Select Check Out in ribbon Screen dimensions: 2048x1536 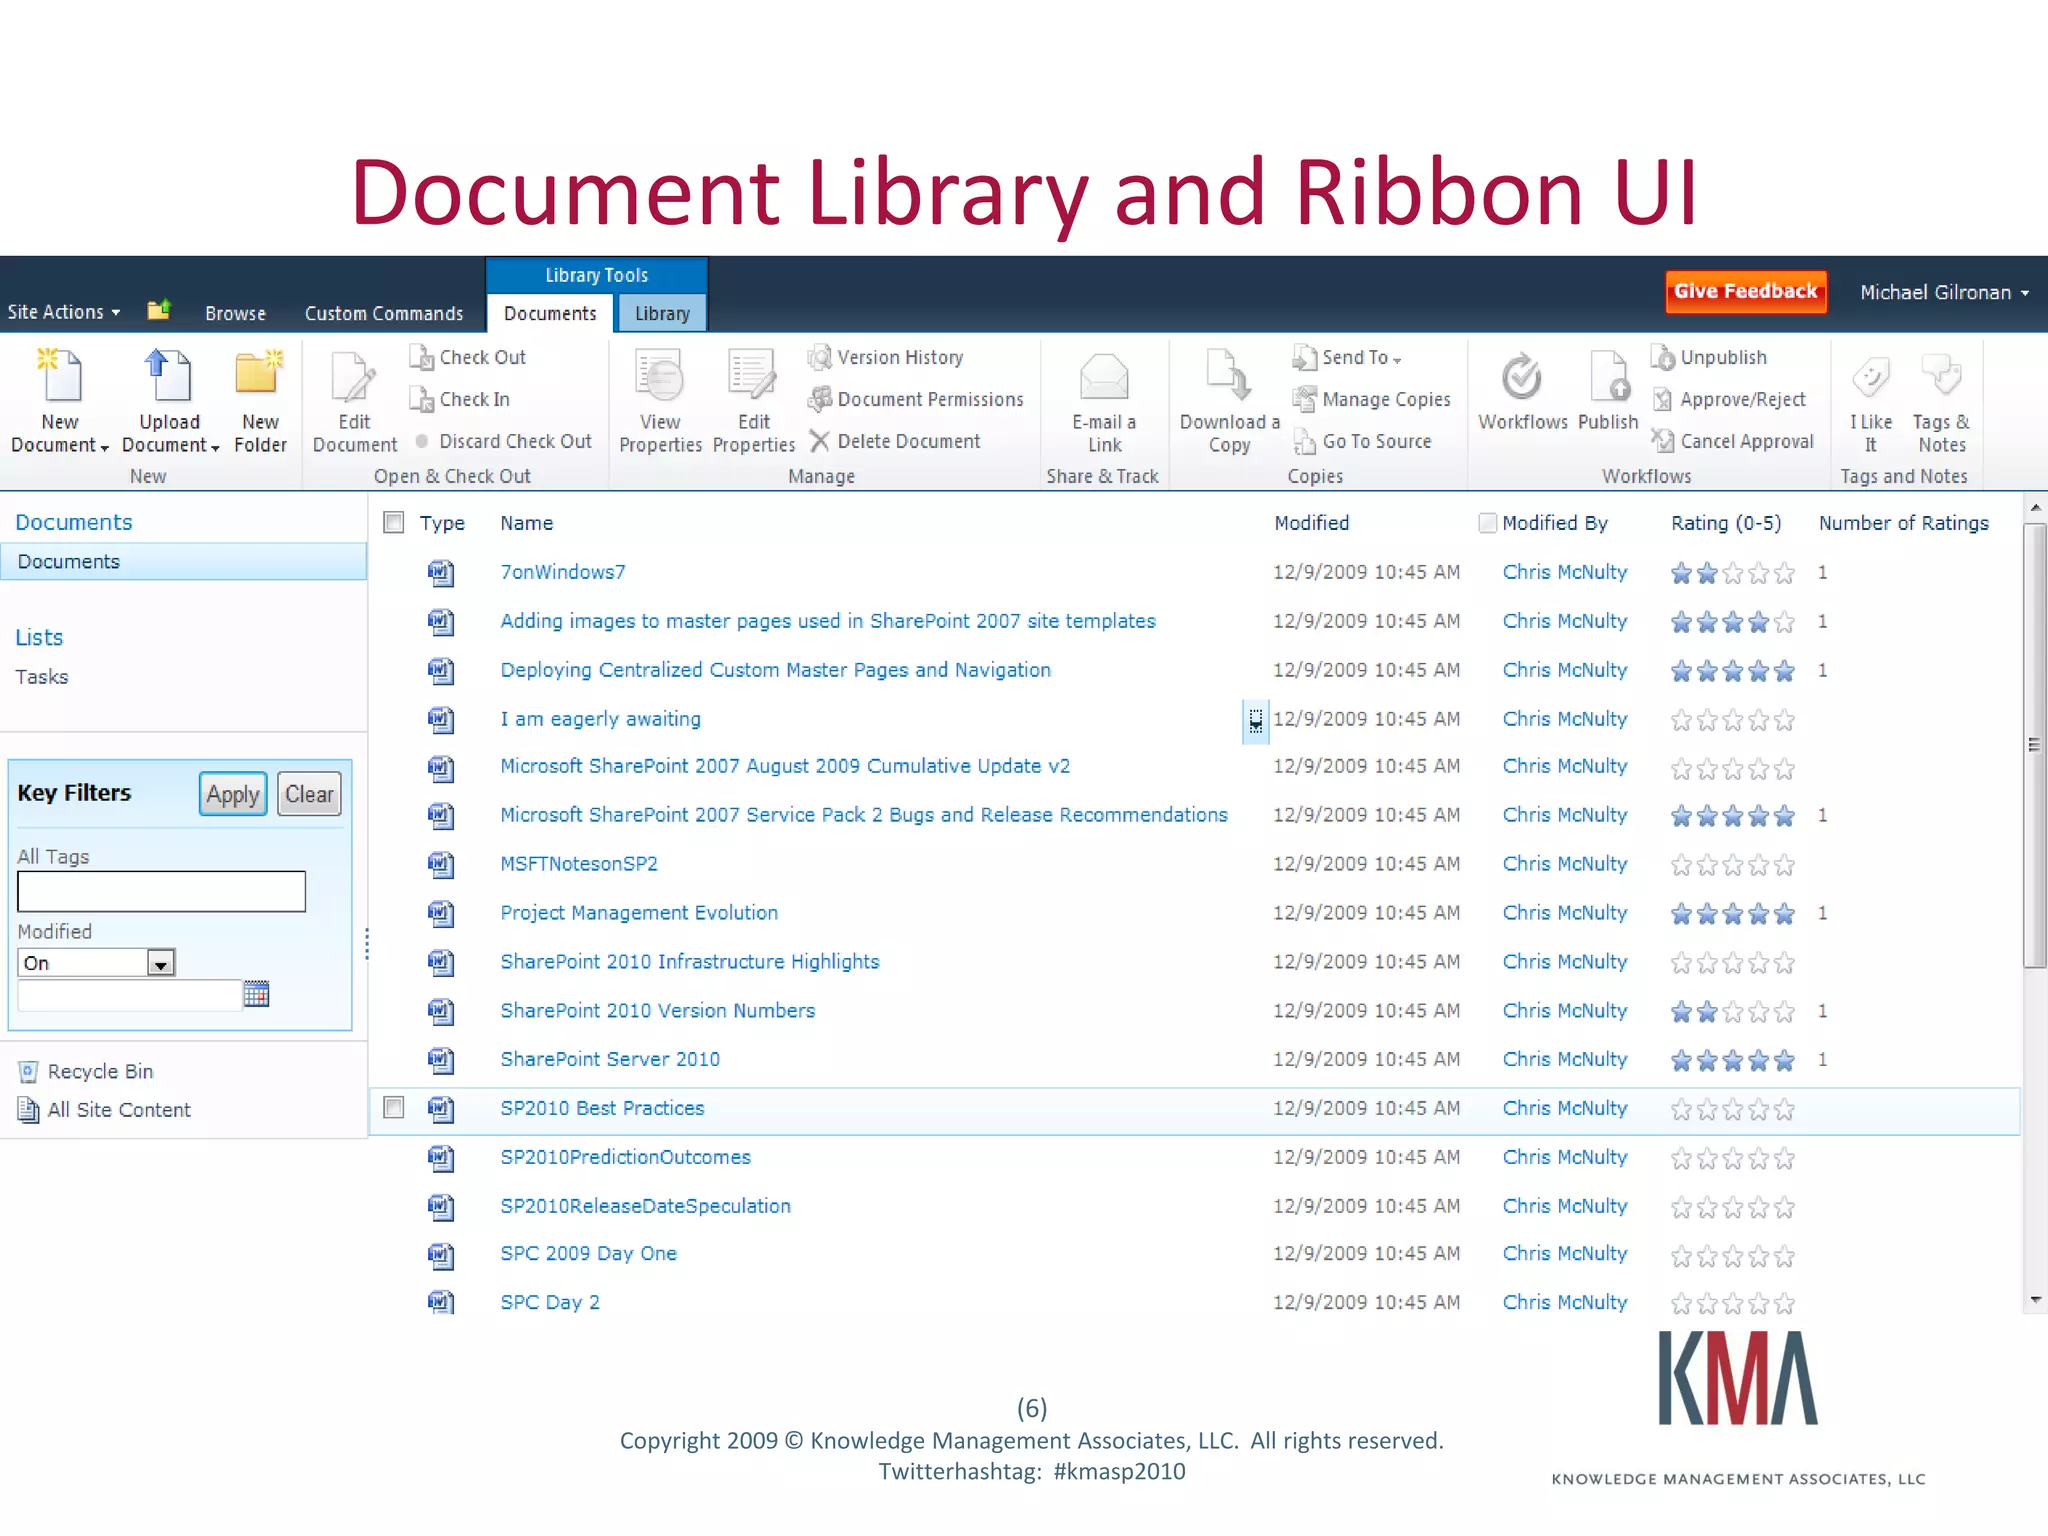[x=468, y=357]
